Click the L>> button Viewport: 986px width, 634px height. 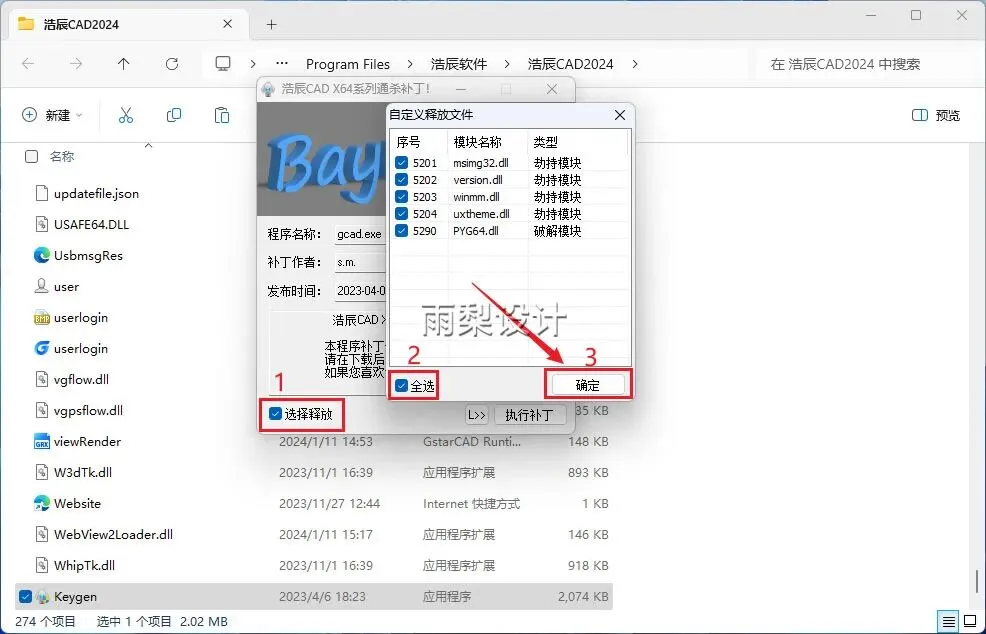(477, 415)
